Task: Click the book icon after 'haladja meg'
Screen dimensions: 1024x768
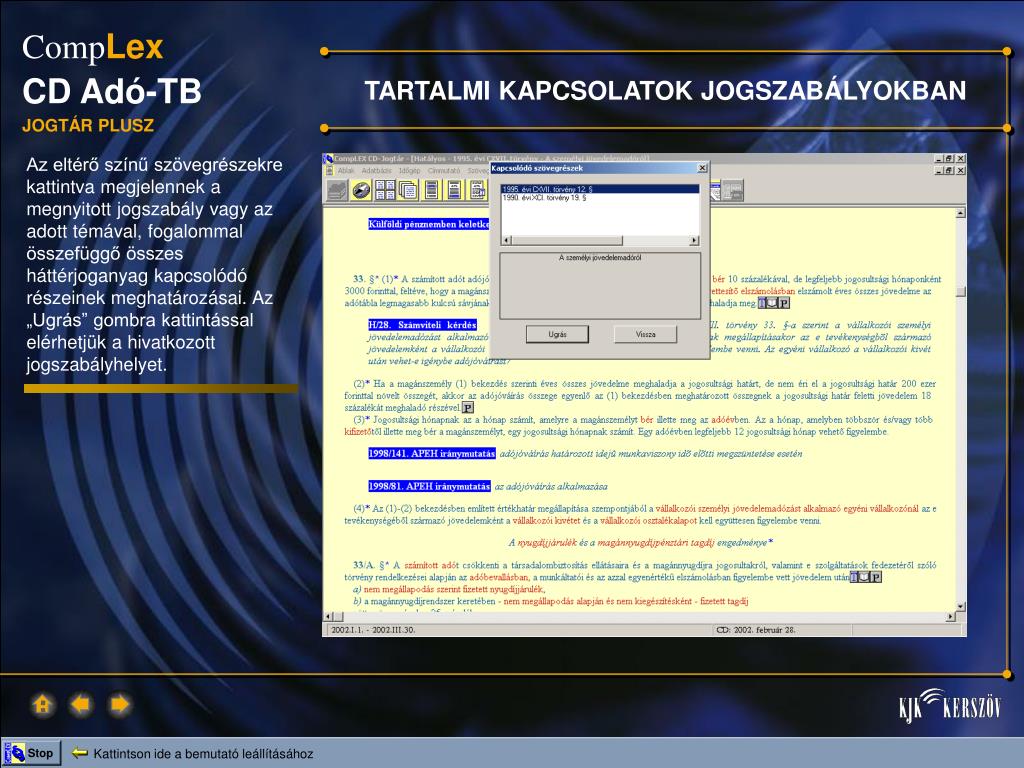Action: coord(773,303)
